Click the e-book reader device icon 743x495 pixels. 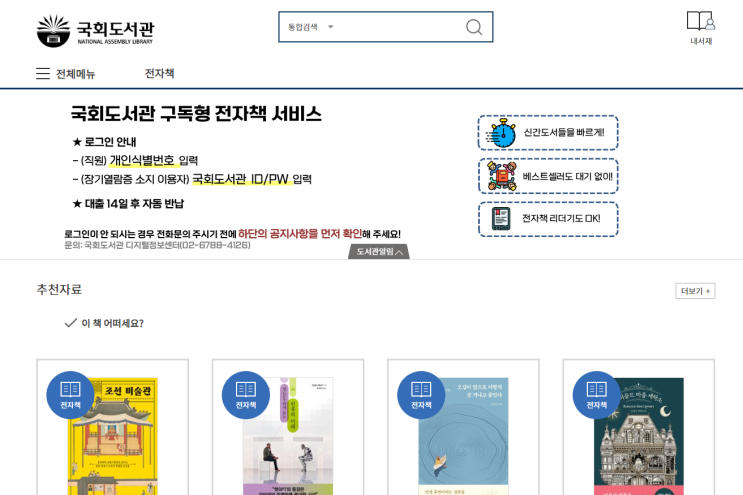(501, 219)
